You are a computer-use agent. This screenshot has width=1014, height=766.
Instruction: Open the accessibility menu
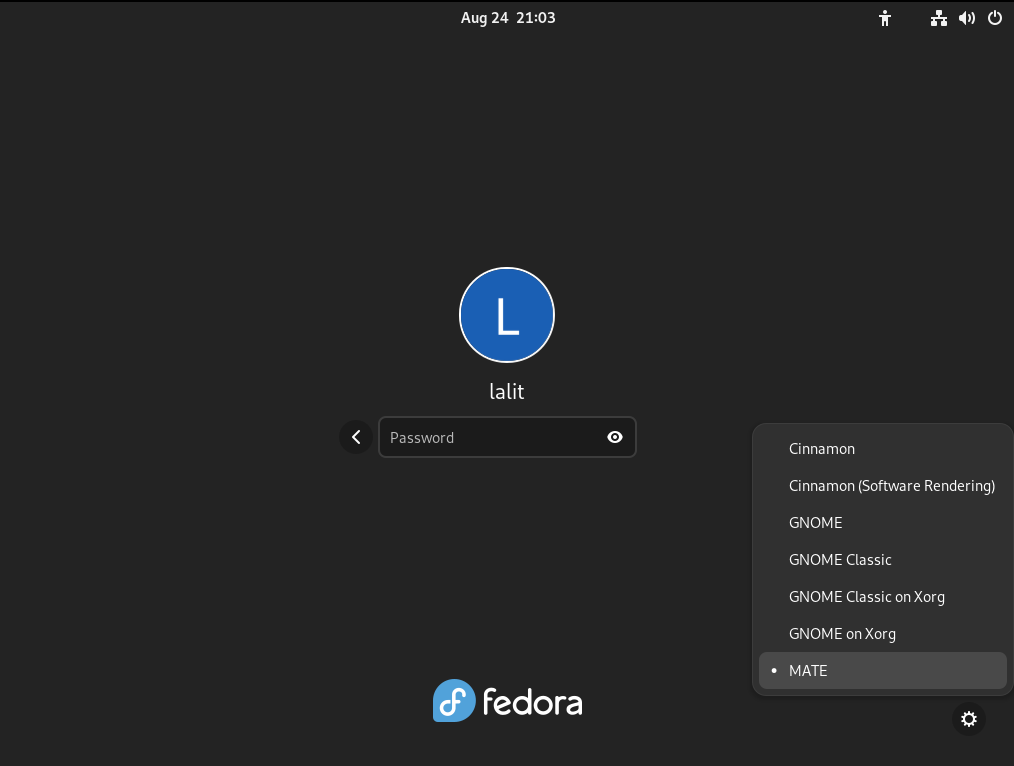tap(885, 18)
